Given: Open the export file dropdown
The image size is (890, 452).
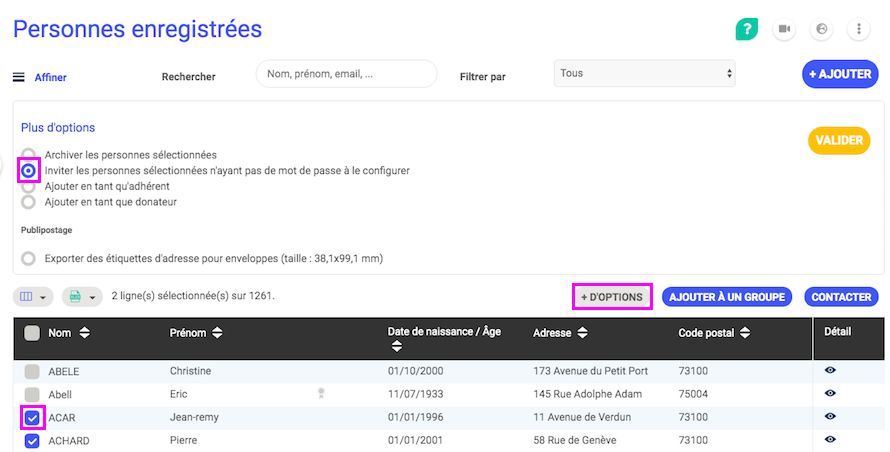Looking at the screenshot, I should [82, 297].
